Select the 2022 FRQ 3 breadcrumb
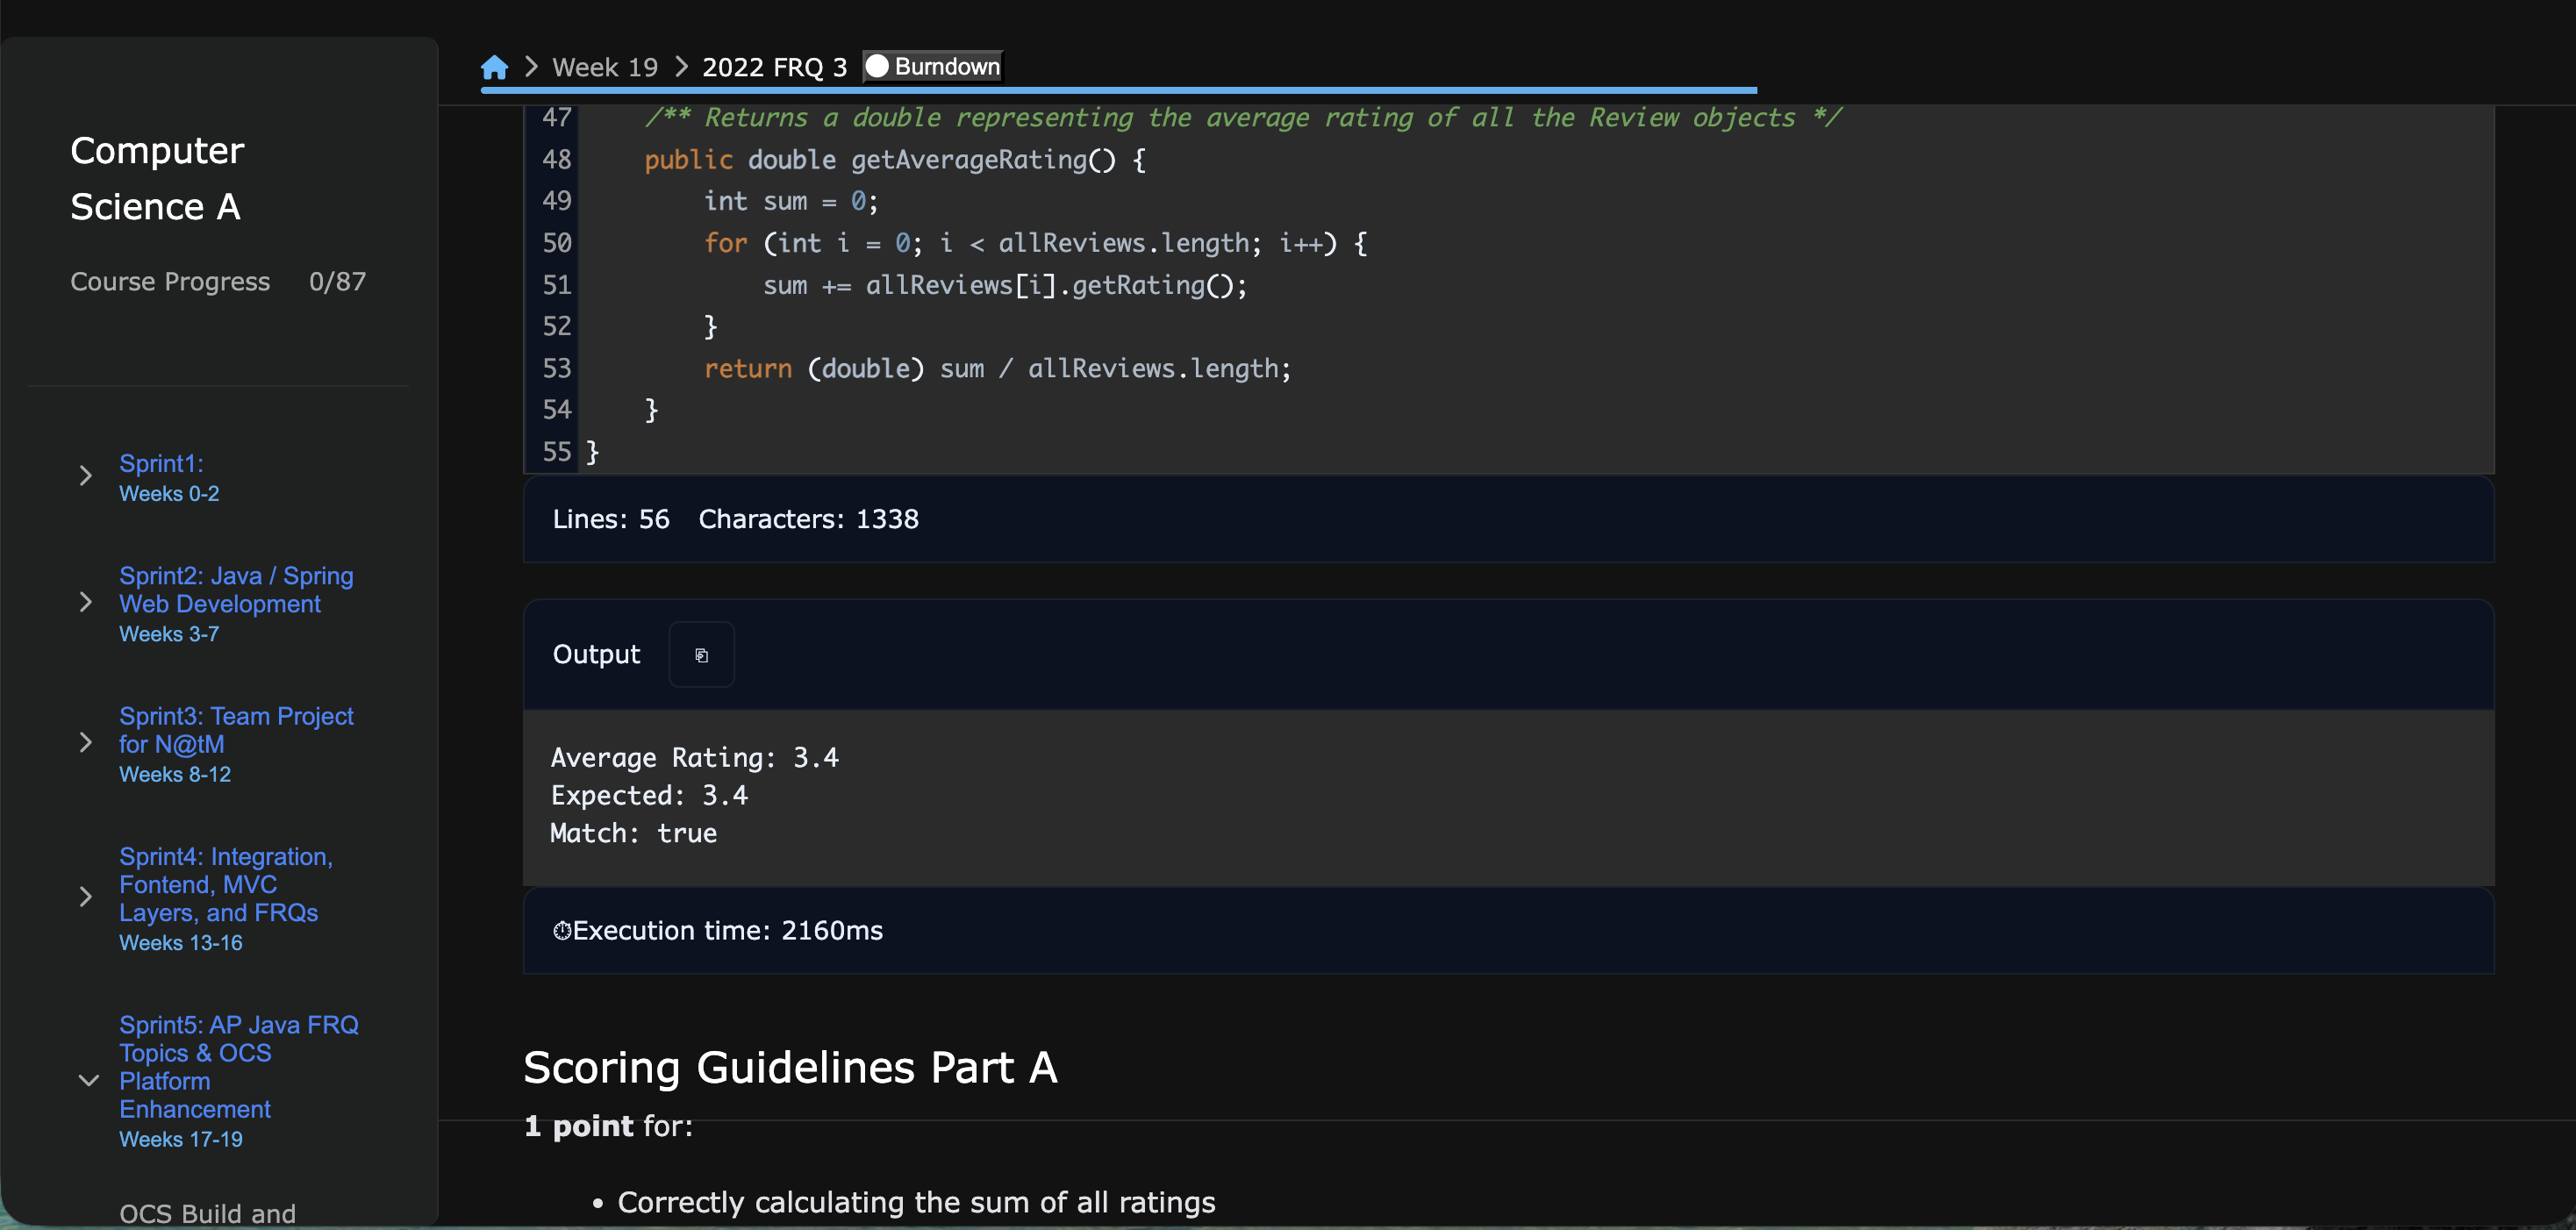 774,67
